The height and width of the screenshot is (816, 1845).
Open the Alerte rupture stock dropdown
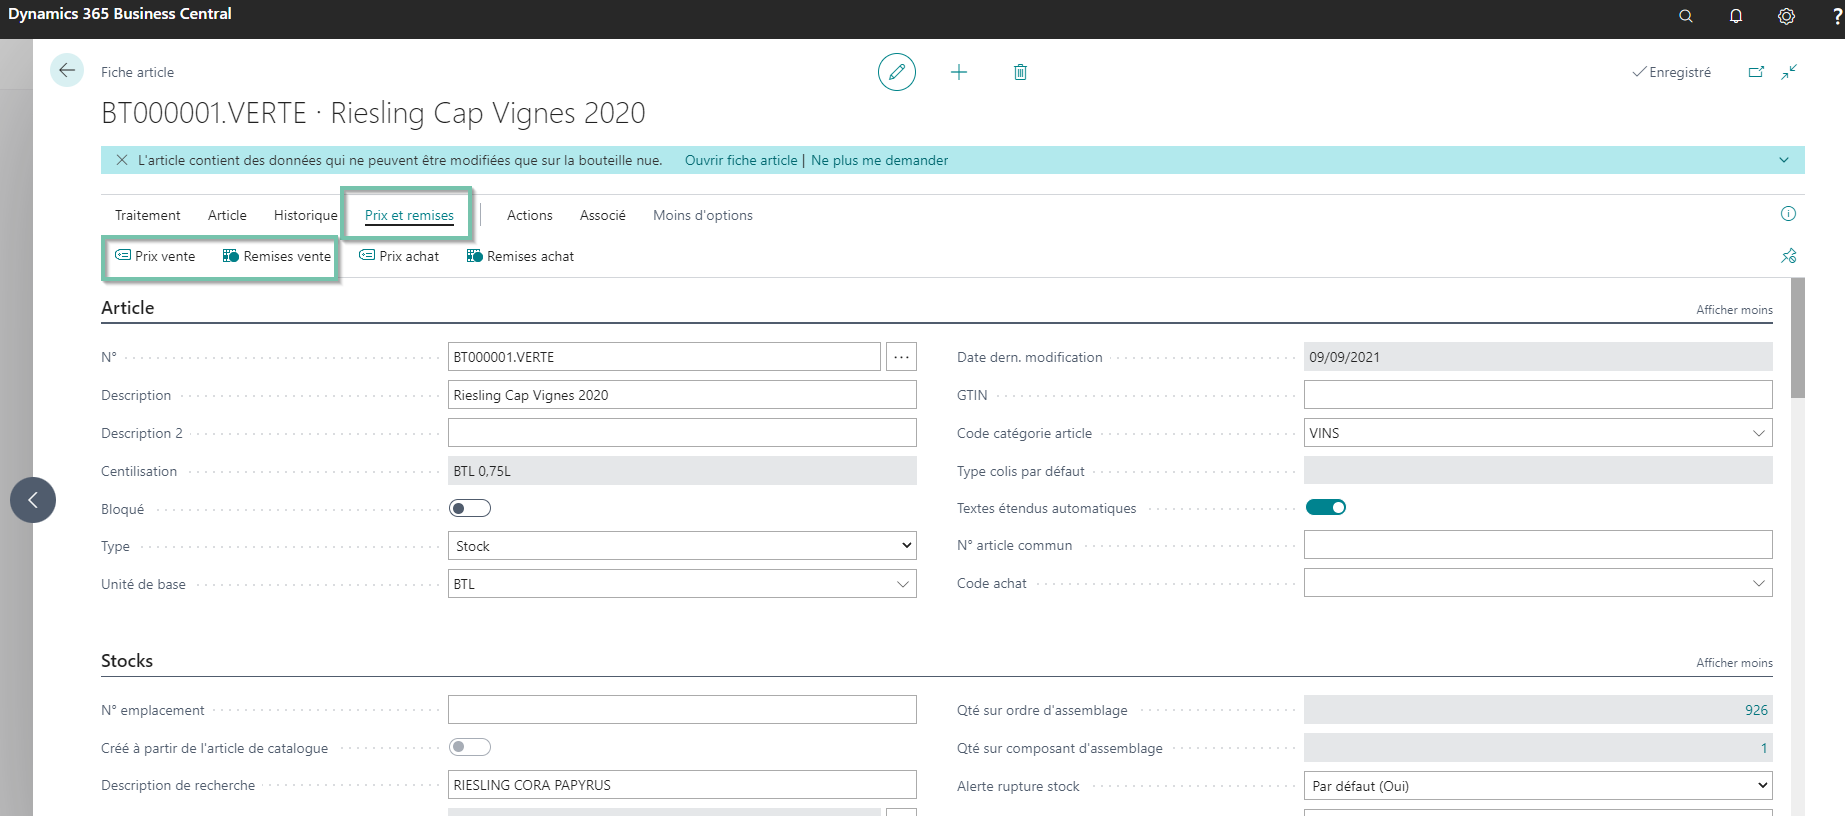[x=1538, y=786]
